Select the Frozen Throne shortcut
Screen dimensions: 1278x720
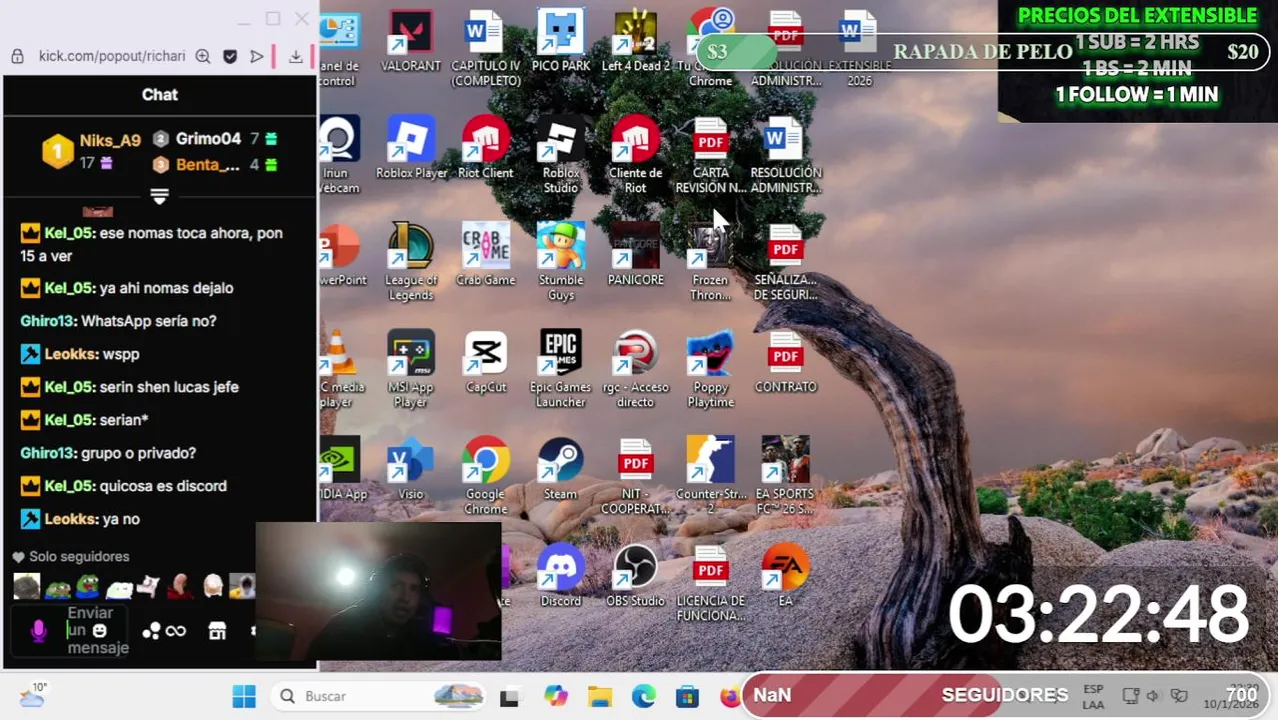(710, 263)
